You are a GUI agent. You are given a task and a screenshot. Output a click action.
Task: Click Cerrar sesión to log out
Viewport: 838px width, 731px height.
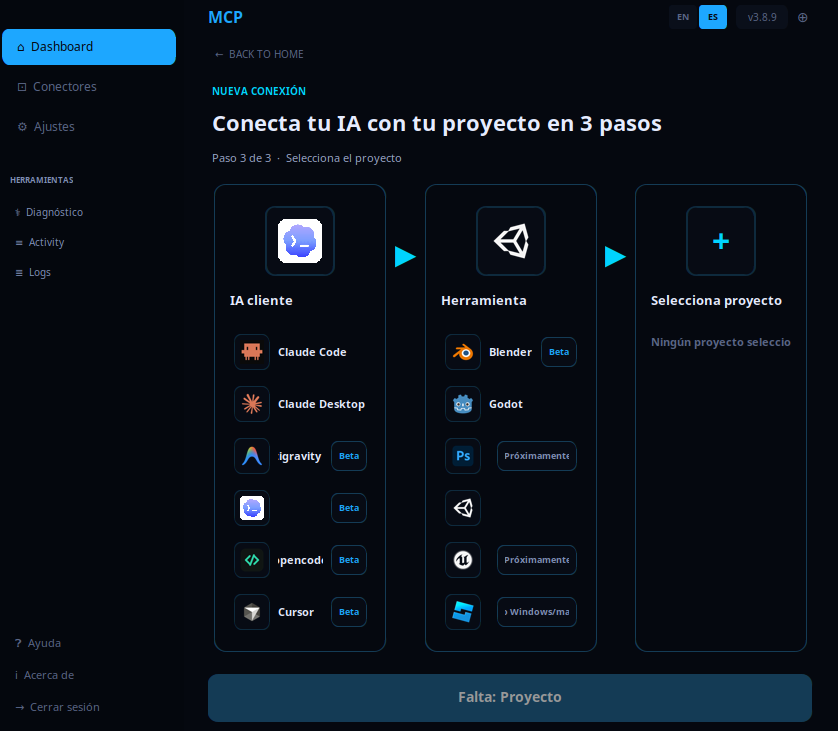coord(57,707)
